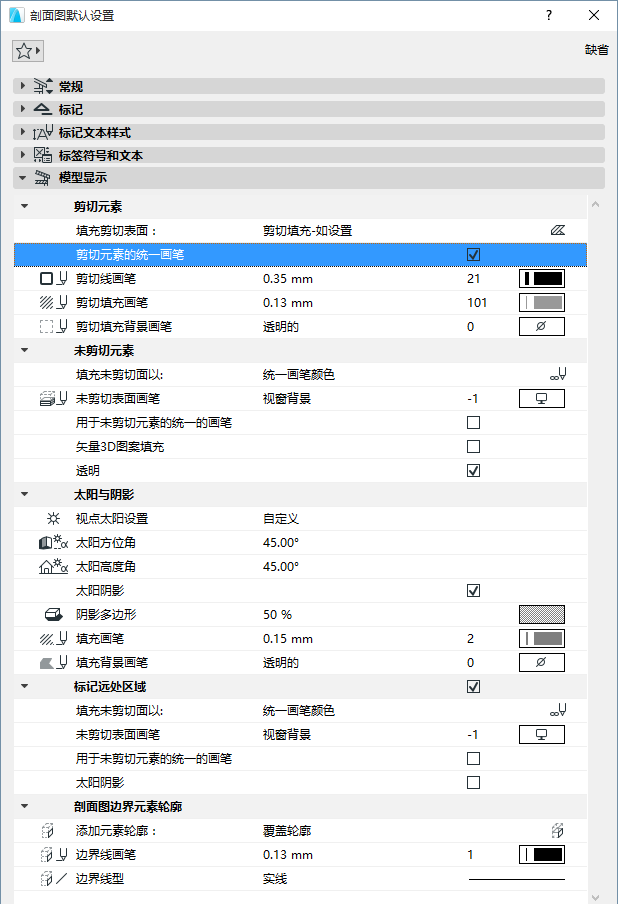Viewport: 618px width, 904px height.
Task: Click the 常规 panel icon
Action: click(43, 86)
